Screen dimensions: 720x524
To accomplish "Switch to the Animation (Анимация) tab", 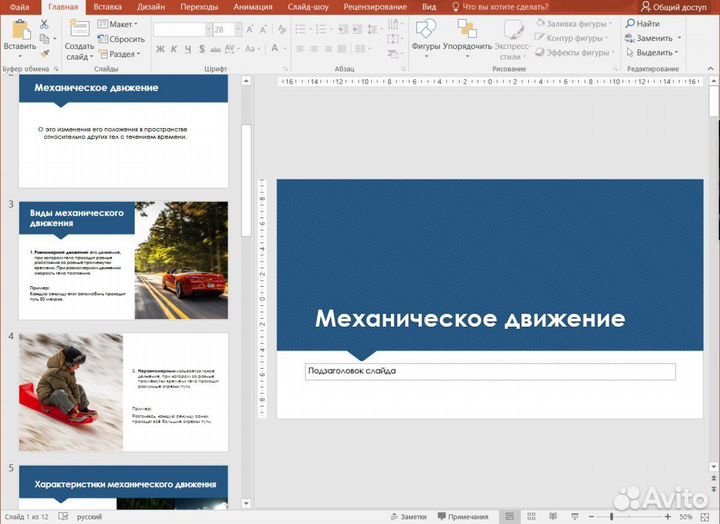I will (x=253, y=7).
